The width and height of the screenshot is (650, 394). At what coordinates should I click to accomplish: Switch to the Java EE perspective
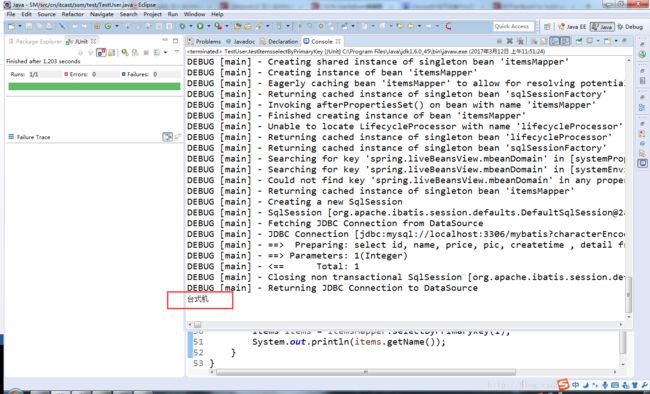click(x=572, y=27)
